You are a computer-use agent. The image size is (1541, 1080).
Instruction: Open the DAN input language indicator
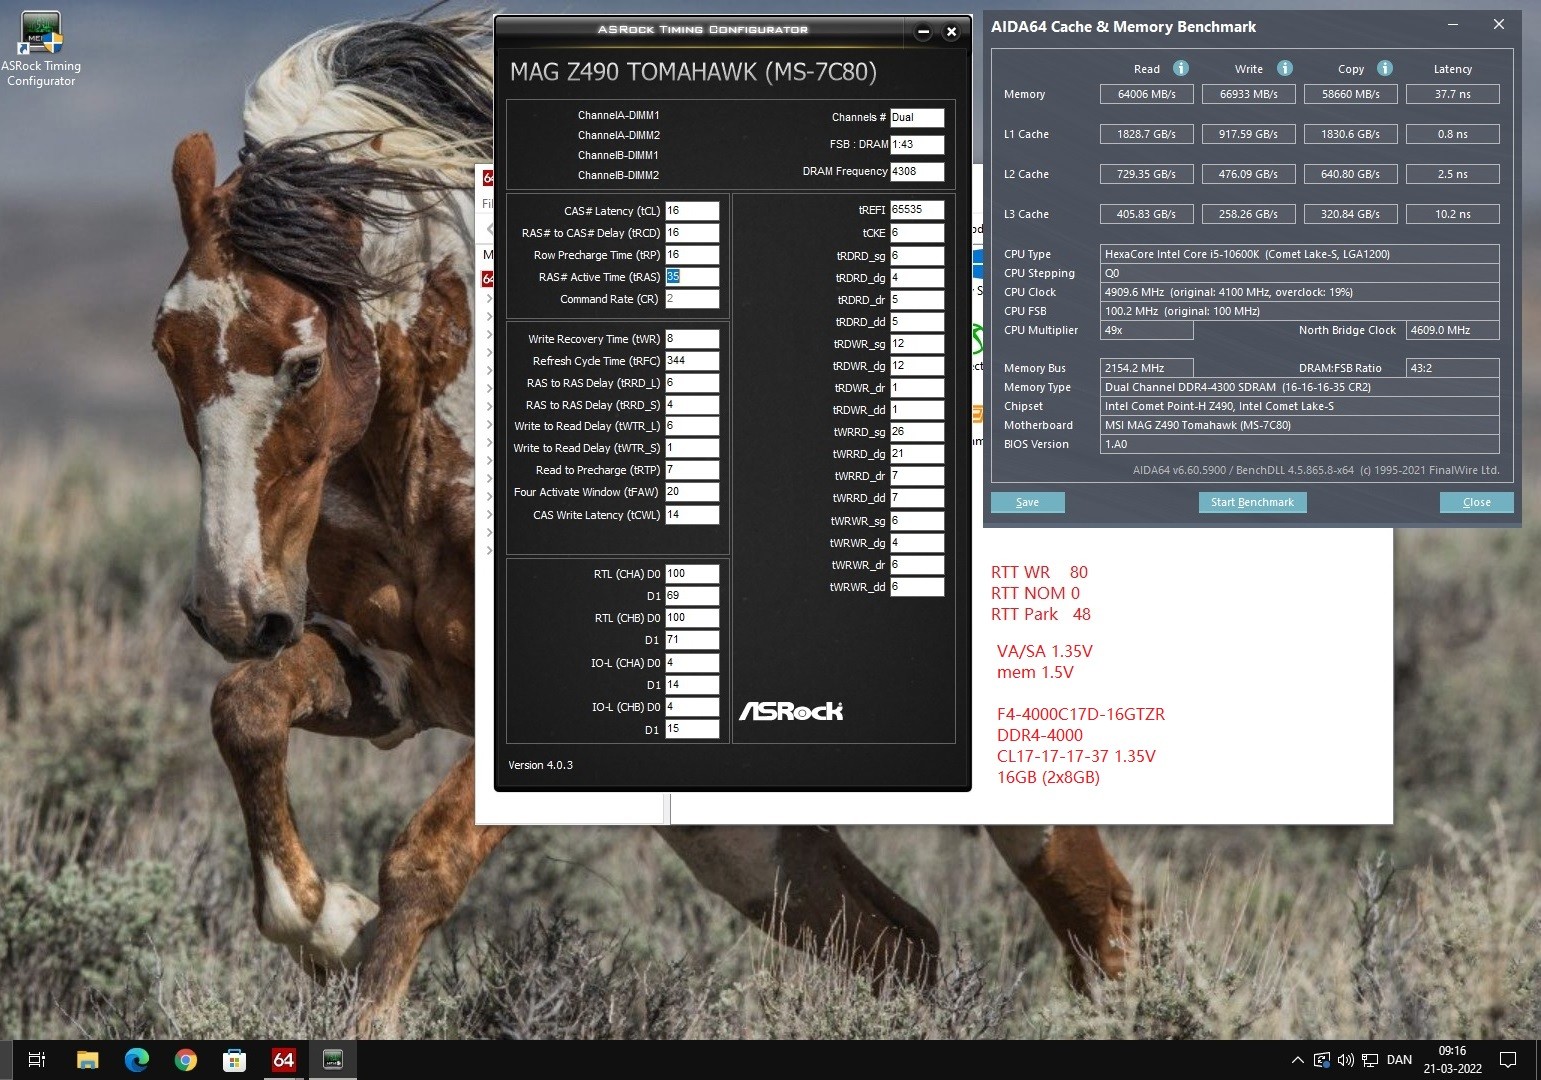click(1400, 1060)
